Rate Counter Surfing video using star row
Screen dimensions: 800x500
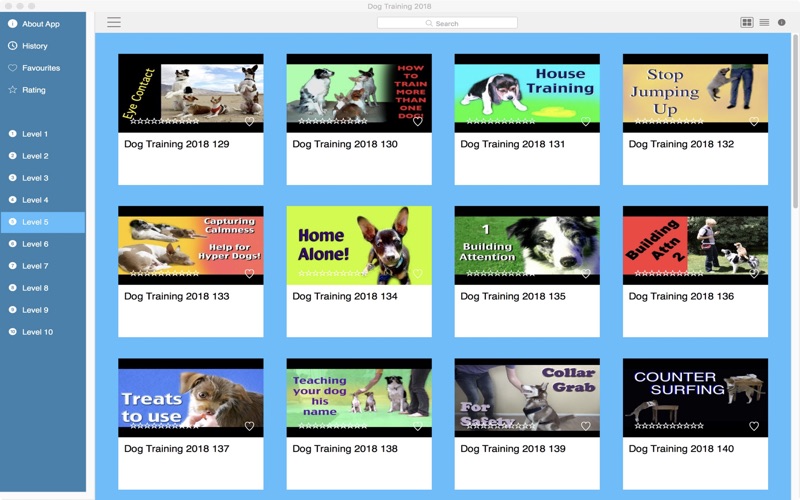click(x=669, y=426)
